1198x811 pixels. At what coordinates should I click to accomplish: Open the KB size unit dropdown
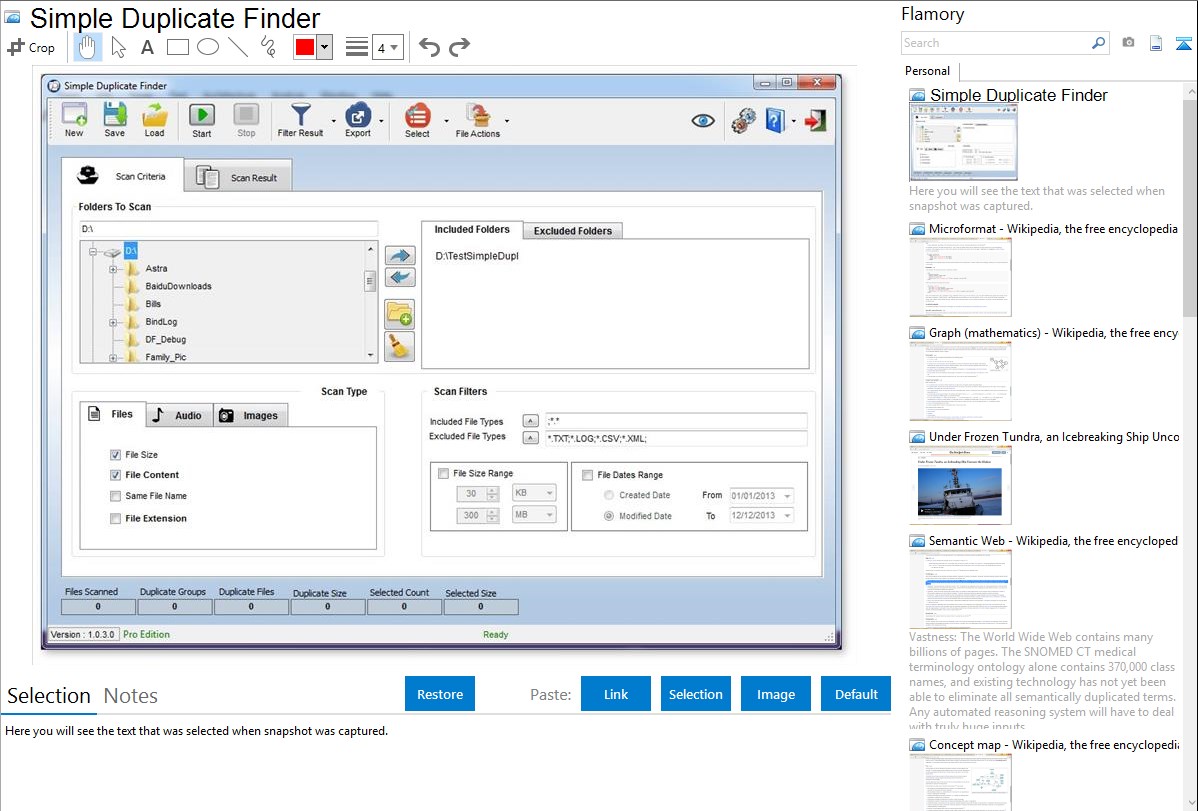533,493
